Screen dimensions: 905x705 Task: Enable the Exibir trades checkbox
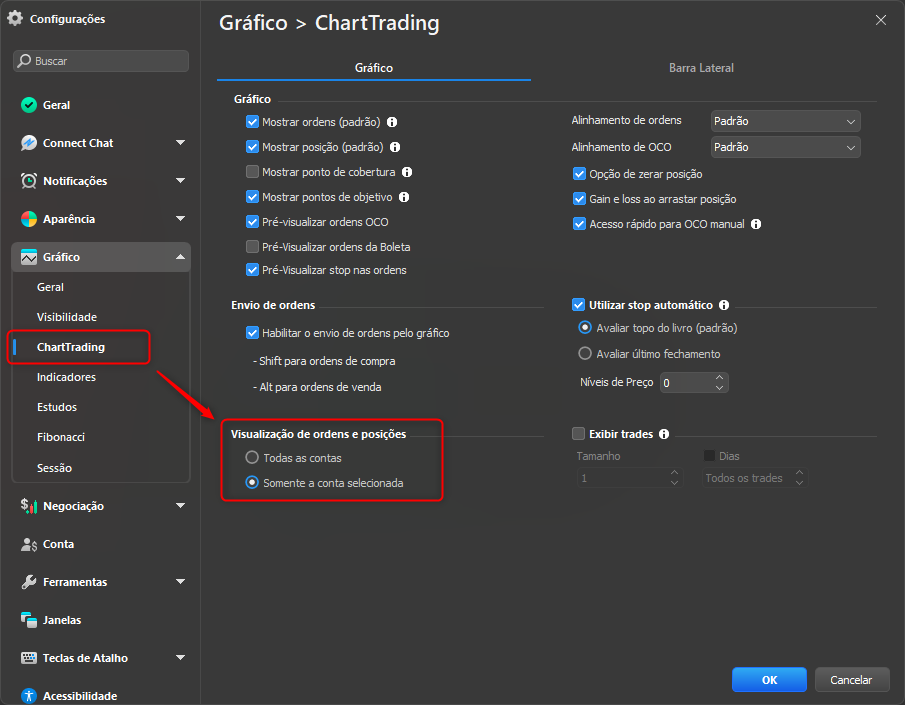tap(578, 433)
